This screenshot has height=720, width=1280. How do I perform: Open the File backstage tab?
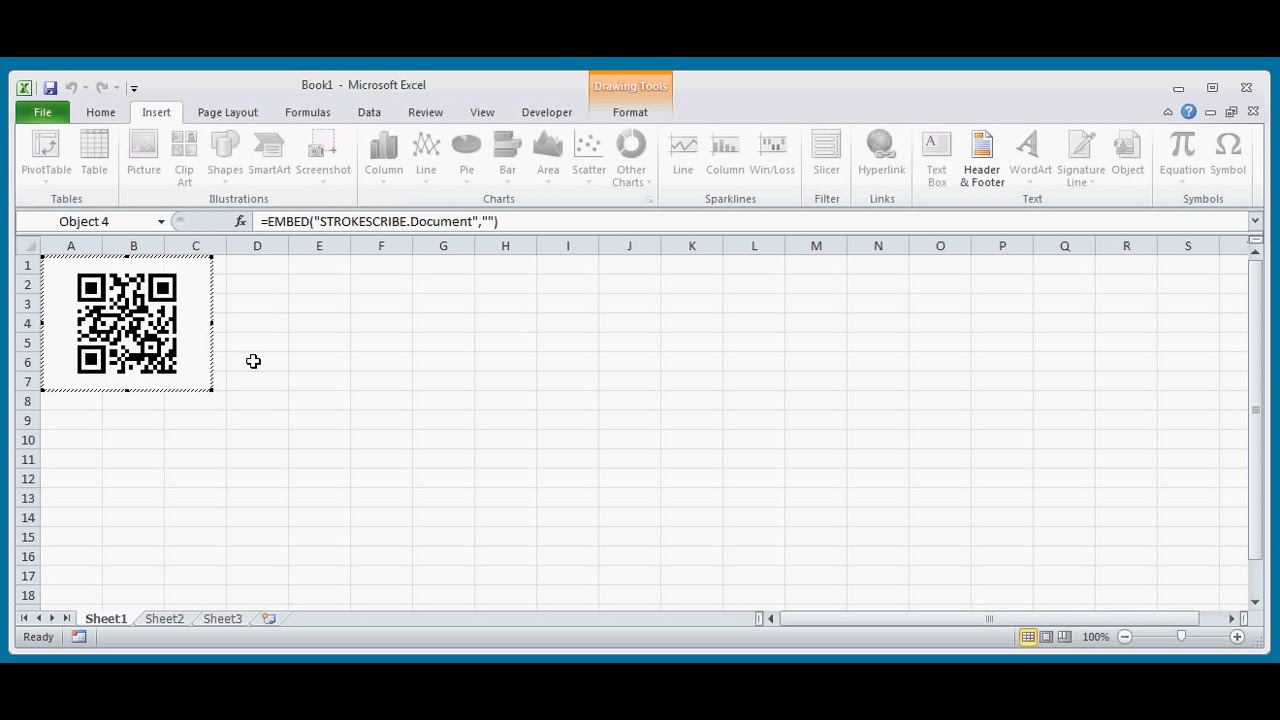42,112
